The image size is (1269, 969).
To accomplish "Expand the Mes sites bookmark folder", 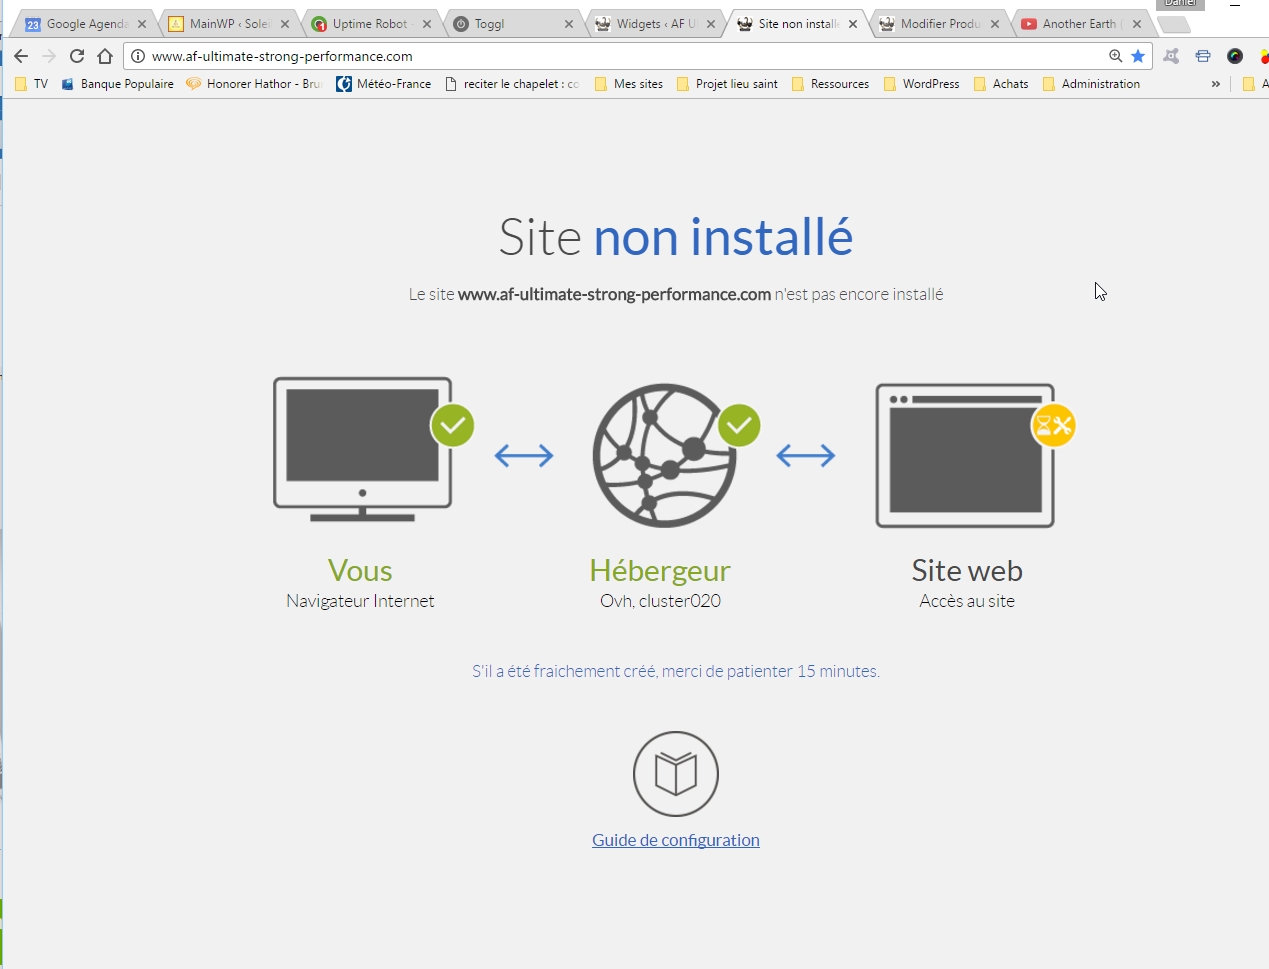I will [629, 84].
